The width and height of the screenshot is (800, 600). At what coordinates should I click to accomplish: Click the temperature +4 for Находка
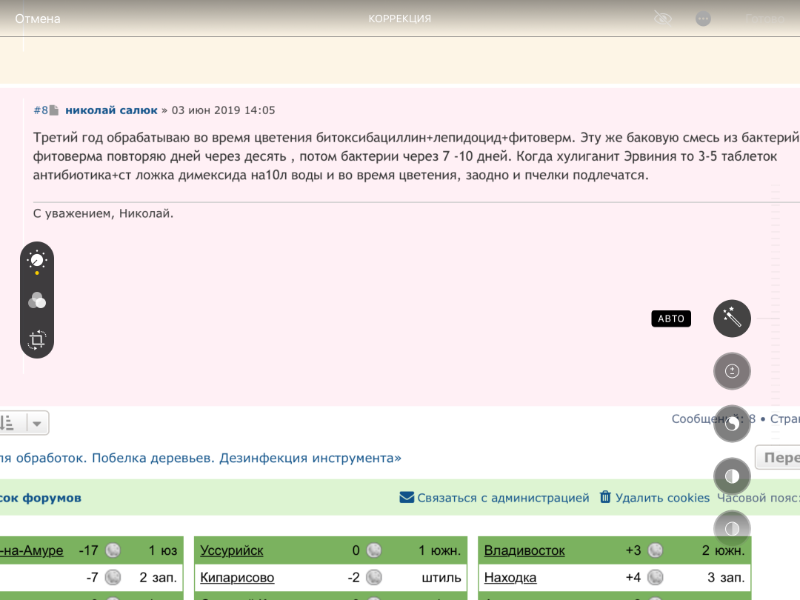point(633,577)
